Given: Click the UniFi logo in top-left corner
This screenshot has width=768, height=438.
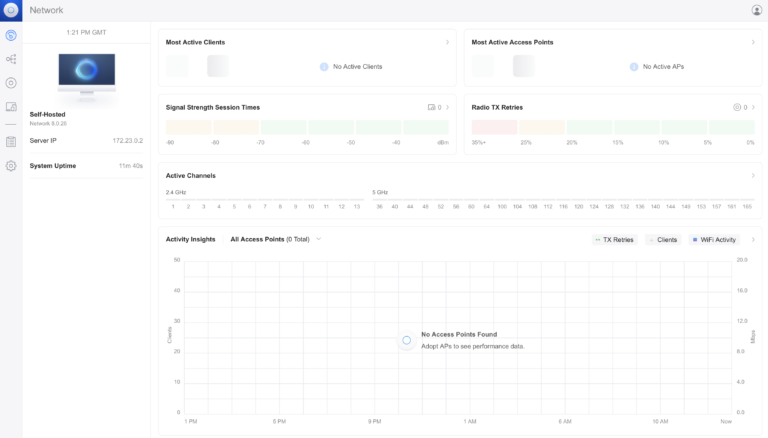Looking at the screenshot, I should (x=11, y=10).
